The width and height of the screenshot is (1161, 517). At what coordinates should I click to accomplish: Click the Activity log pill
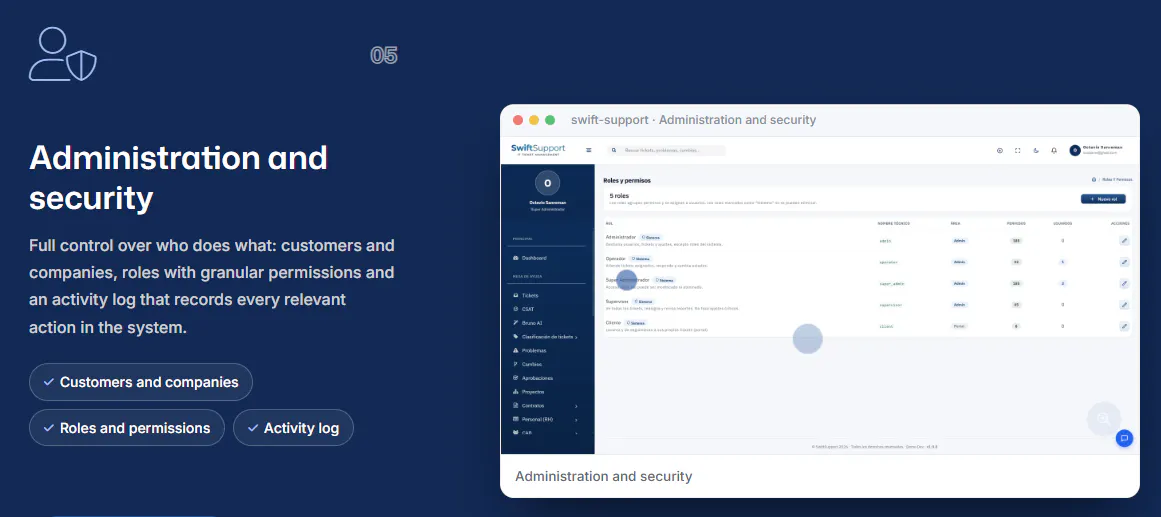tap(293, 428)
